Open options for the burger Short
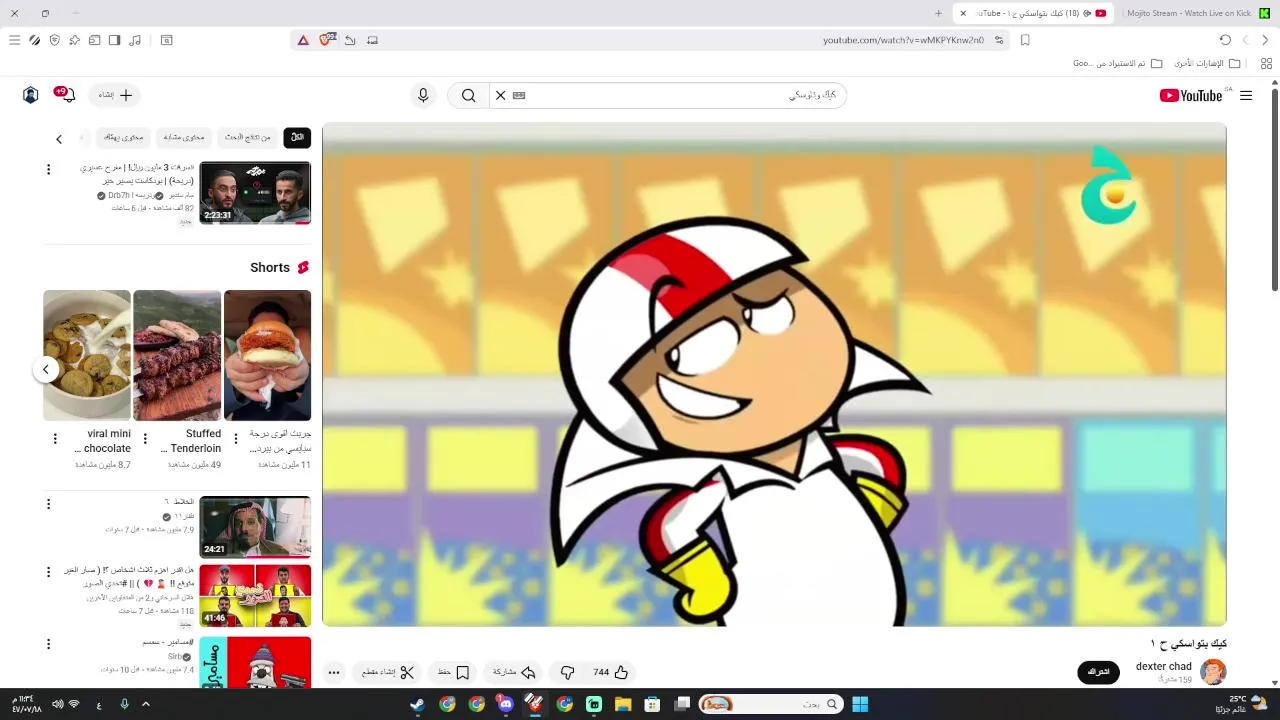 coord(236,438)
